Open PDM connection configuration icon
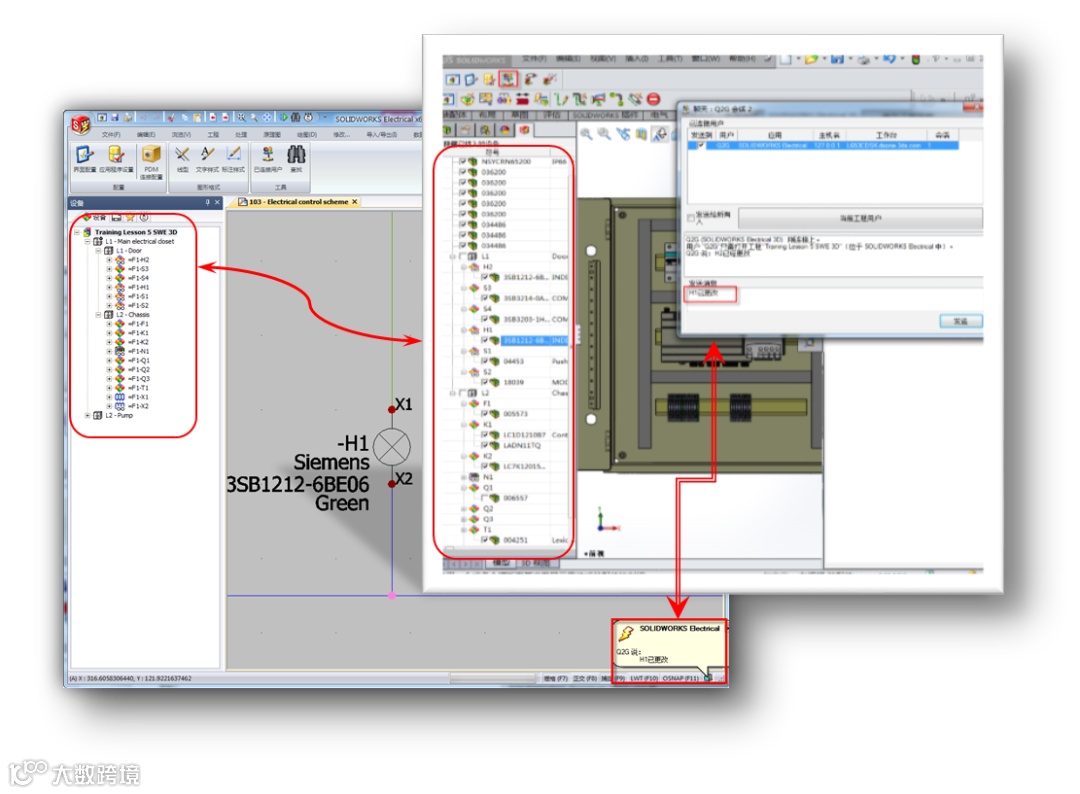Image resolution: width=1080 pixels, height=794 pixels. point(152,154)
